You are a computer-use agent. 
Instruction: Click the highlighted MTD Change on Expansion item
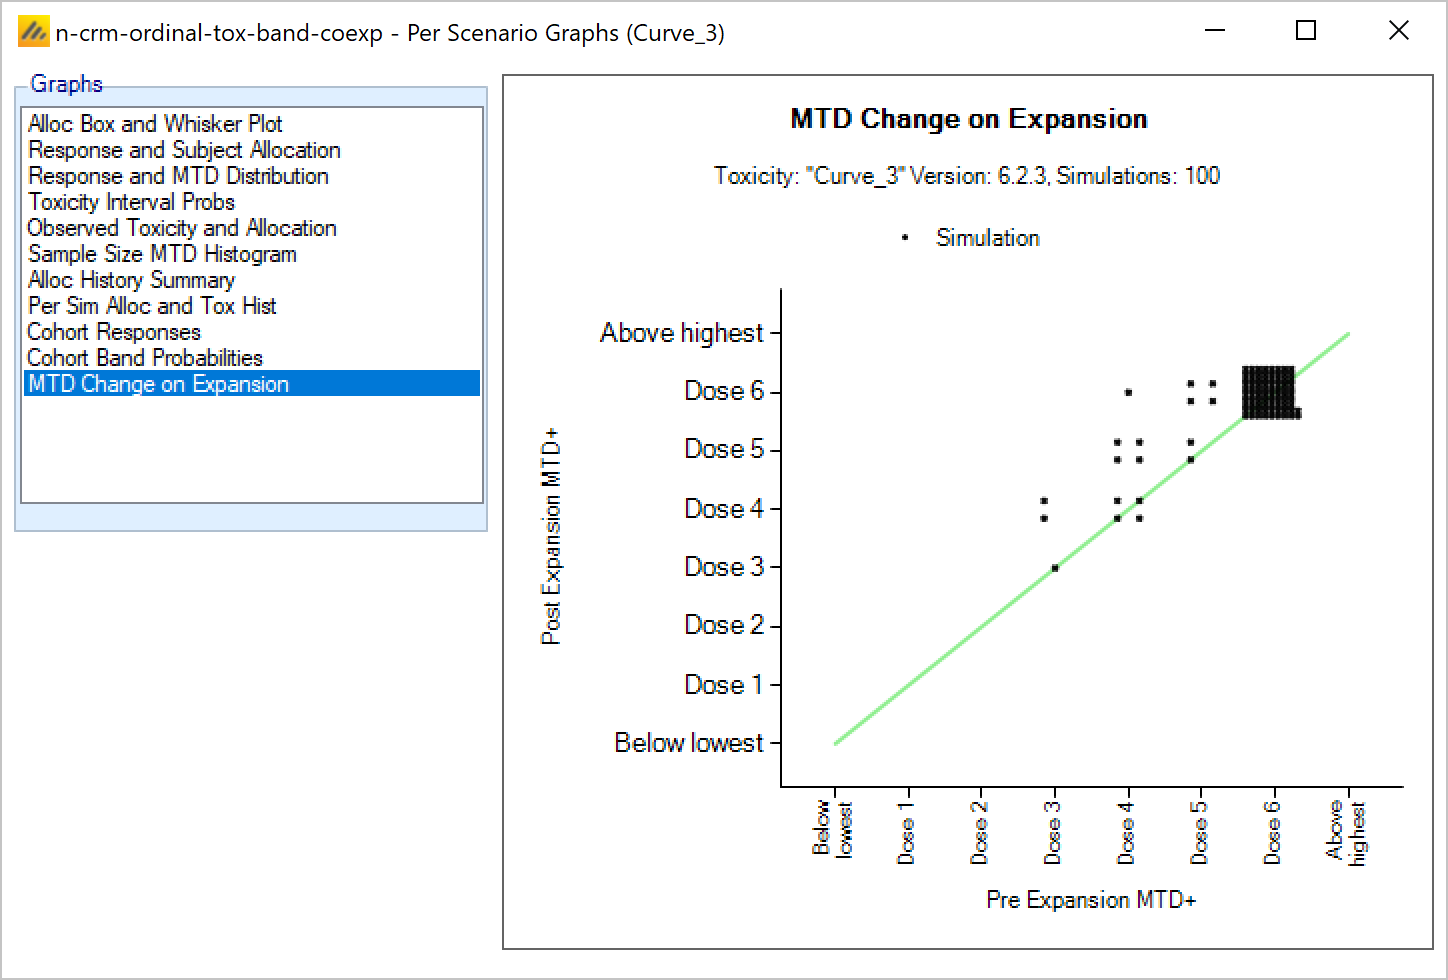pos(158,384)
